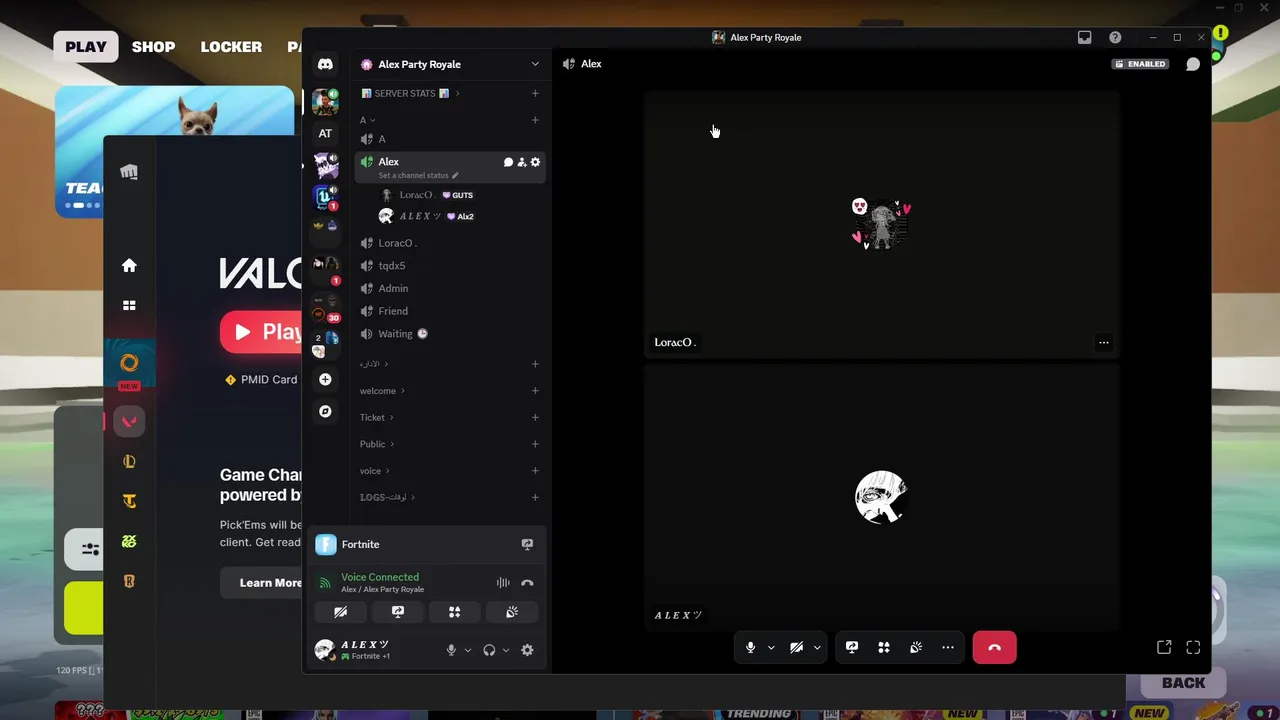The width and height of the screenshot is (1280, 720).
Task: Open Discord direct messages home icon
Action: 325,64
